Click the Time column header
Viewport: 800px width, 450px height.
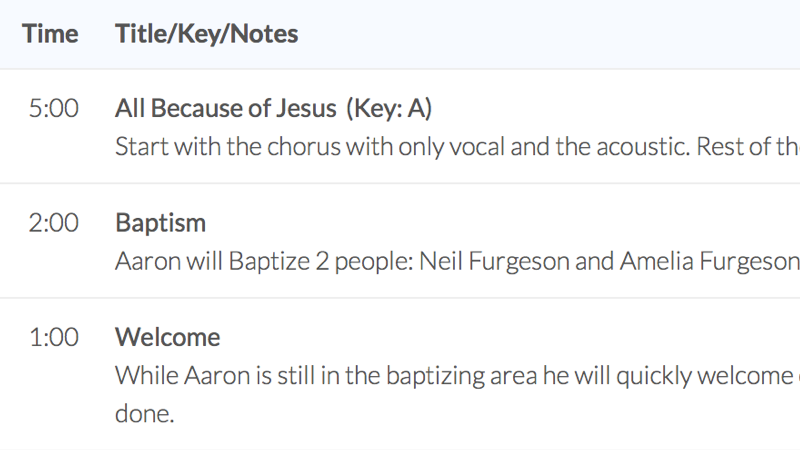[50, 34]
